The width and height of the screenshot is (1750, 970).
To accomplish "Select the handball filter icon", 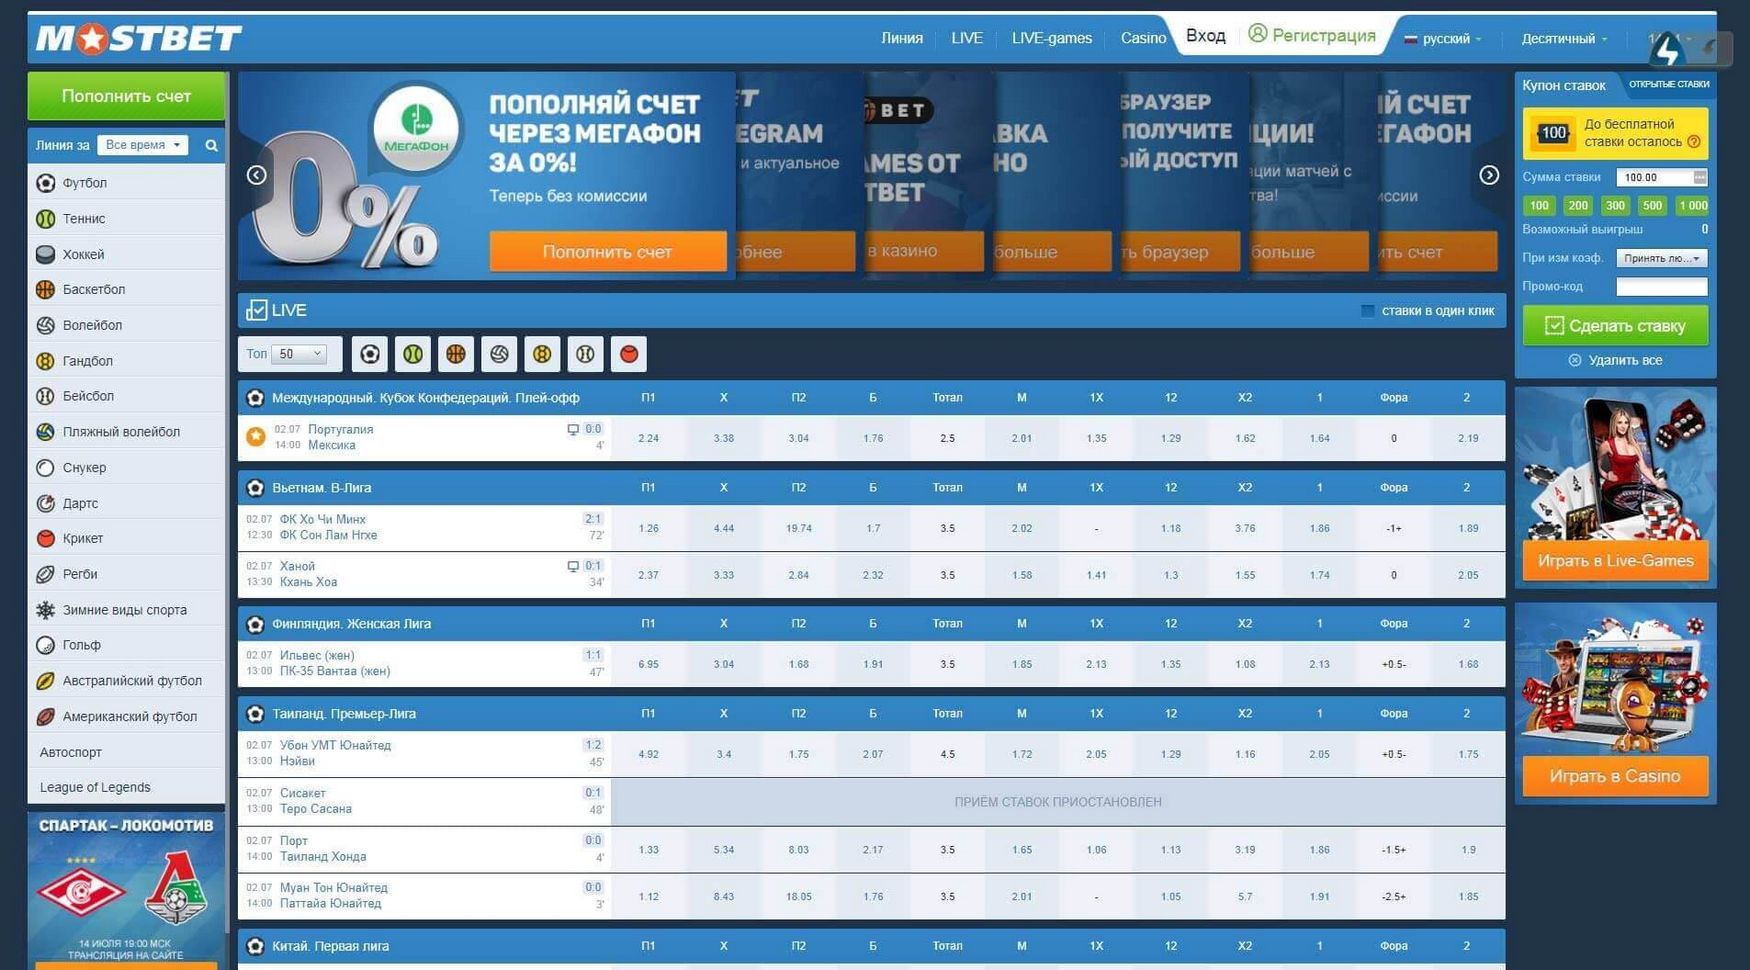I will pyautogui.click(x=541, y=353).
